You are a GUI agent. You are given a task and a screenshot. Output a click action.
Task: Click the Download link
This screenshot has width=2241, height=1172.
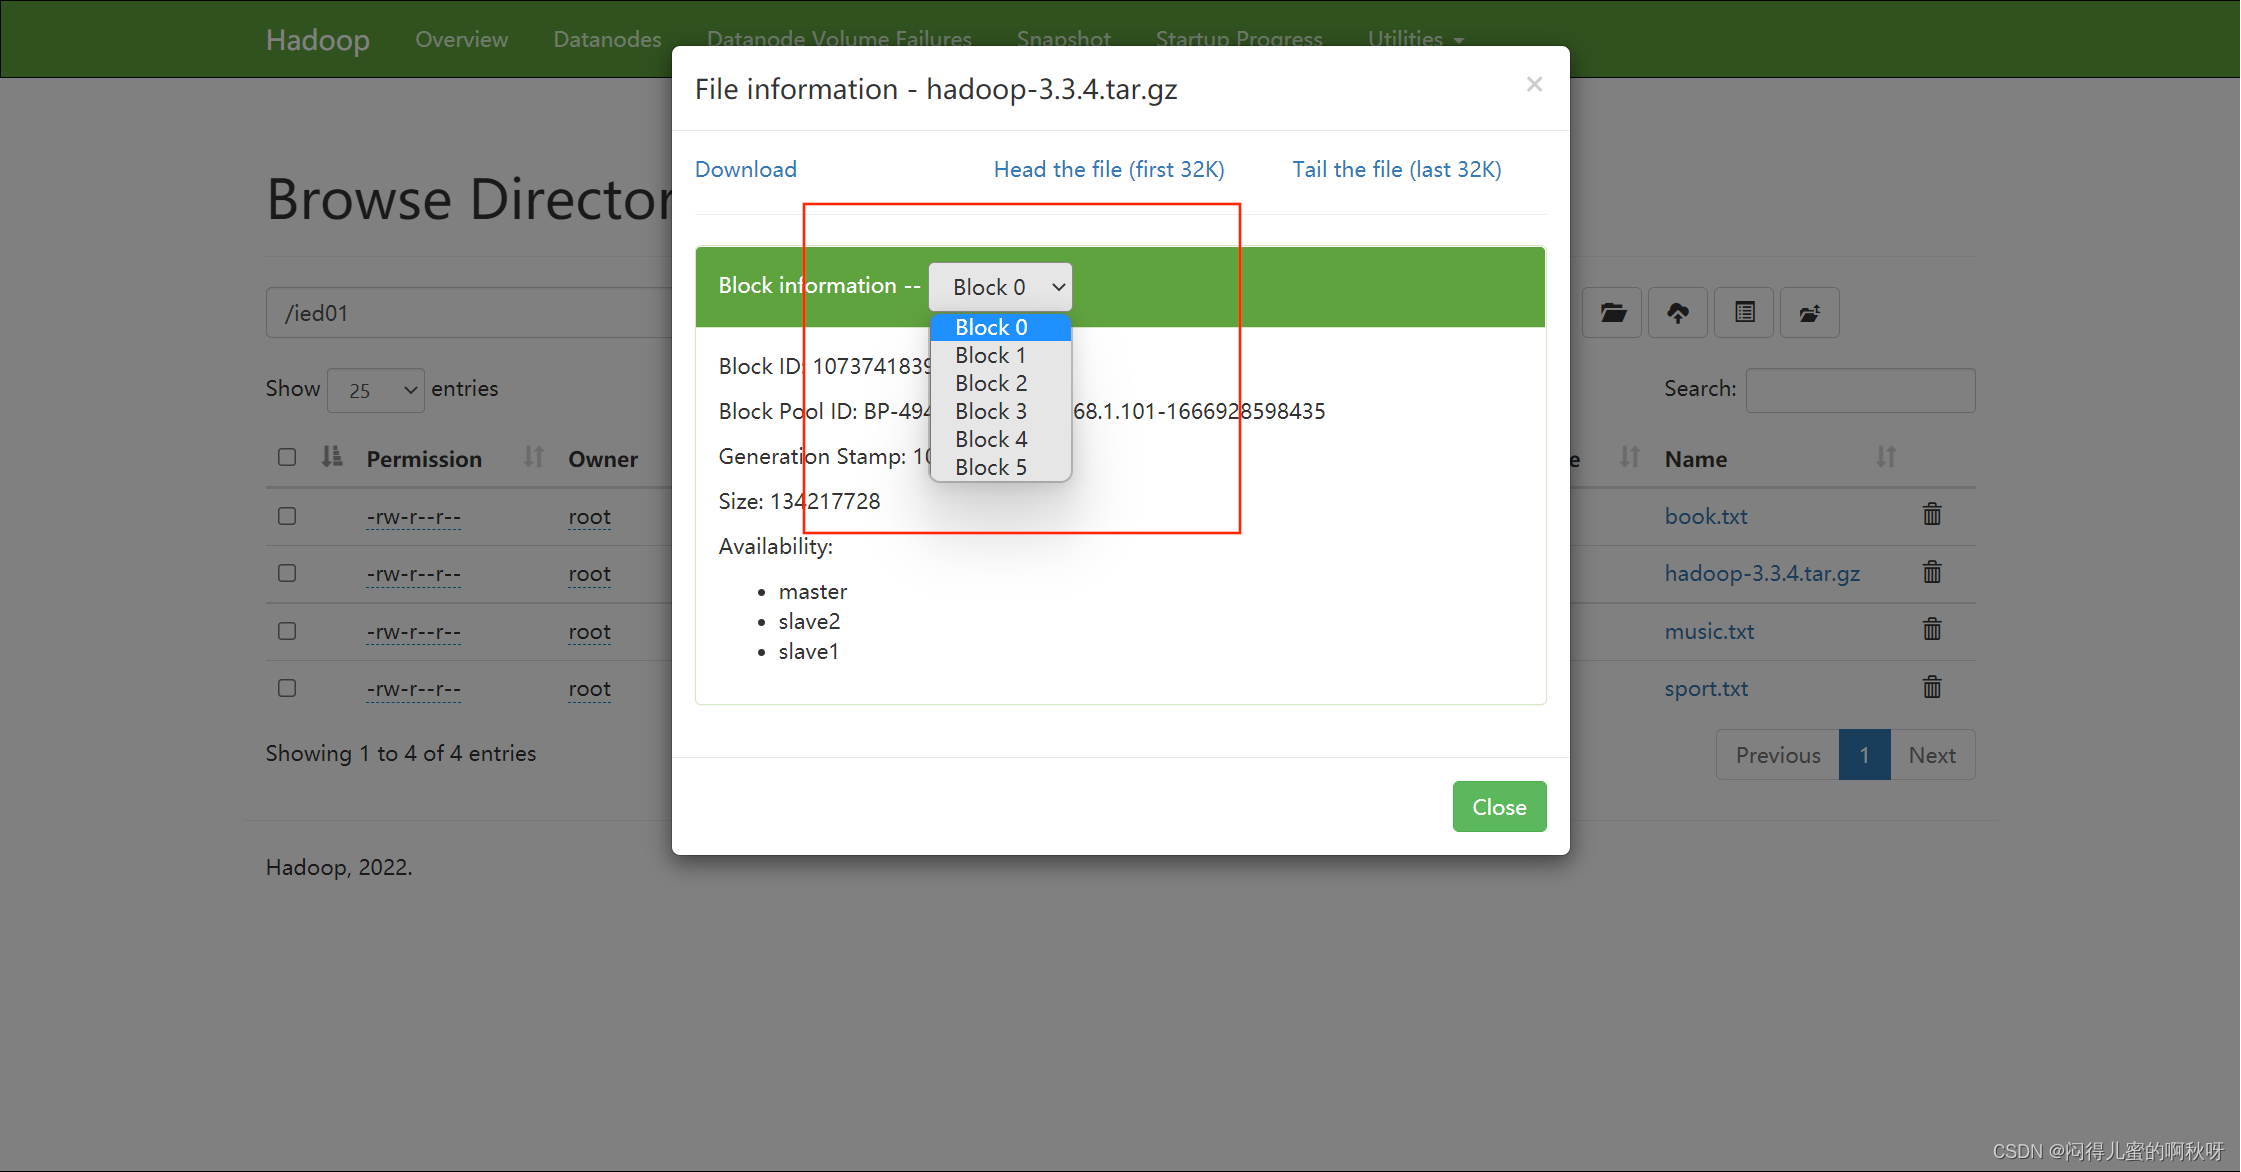coord(746,170)
